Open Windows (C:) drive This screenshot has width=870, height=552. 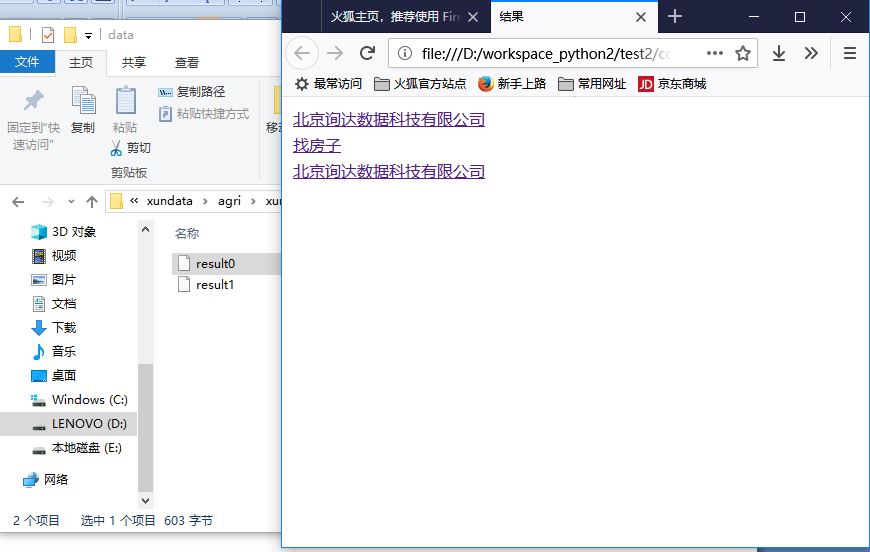click(79, 400)
